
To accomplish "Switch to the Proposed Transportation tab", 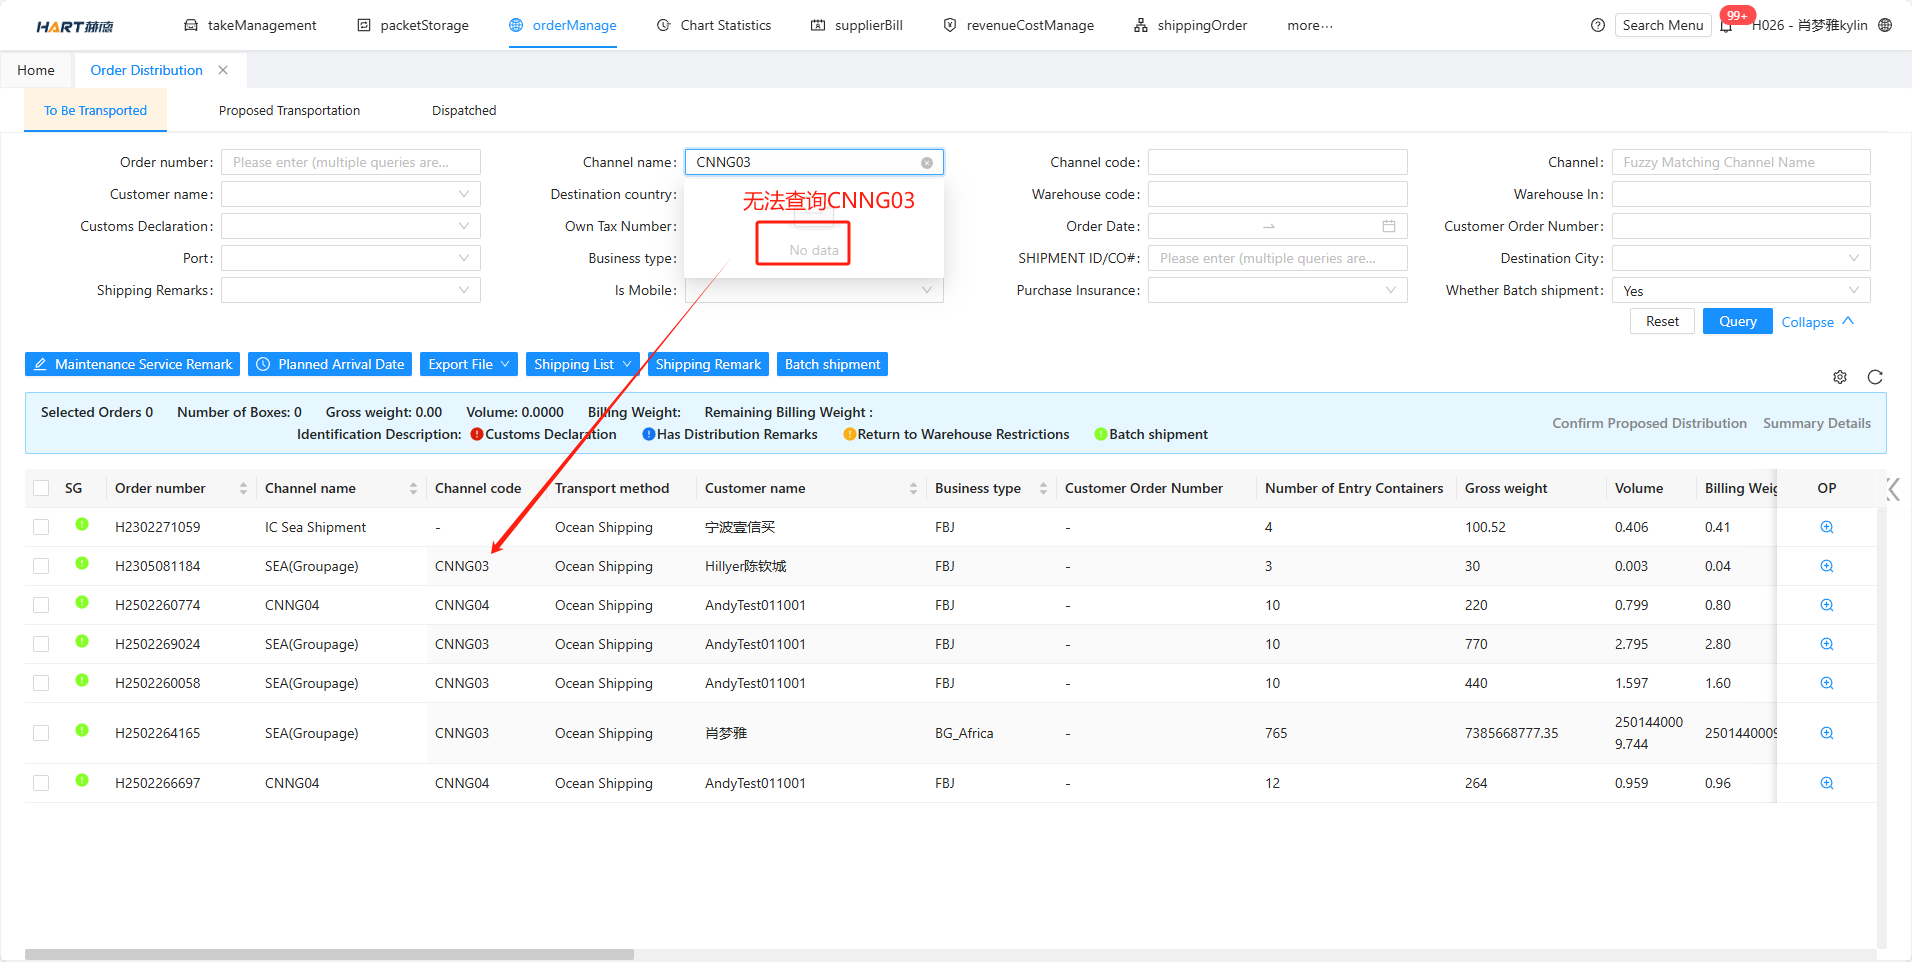I will click(289, 111).
